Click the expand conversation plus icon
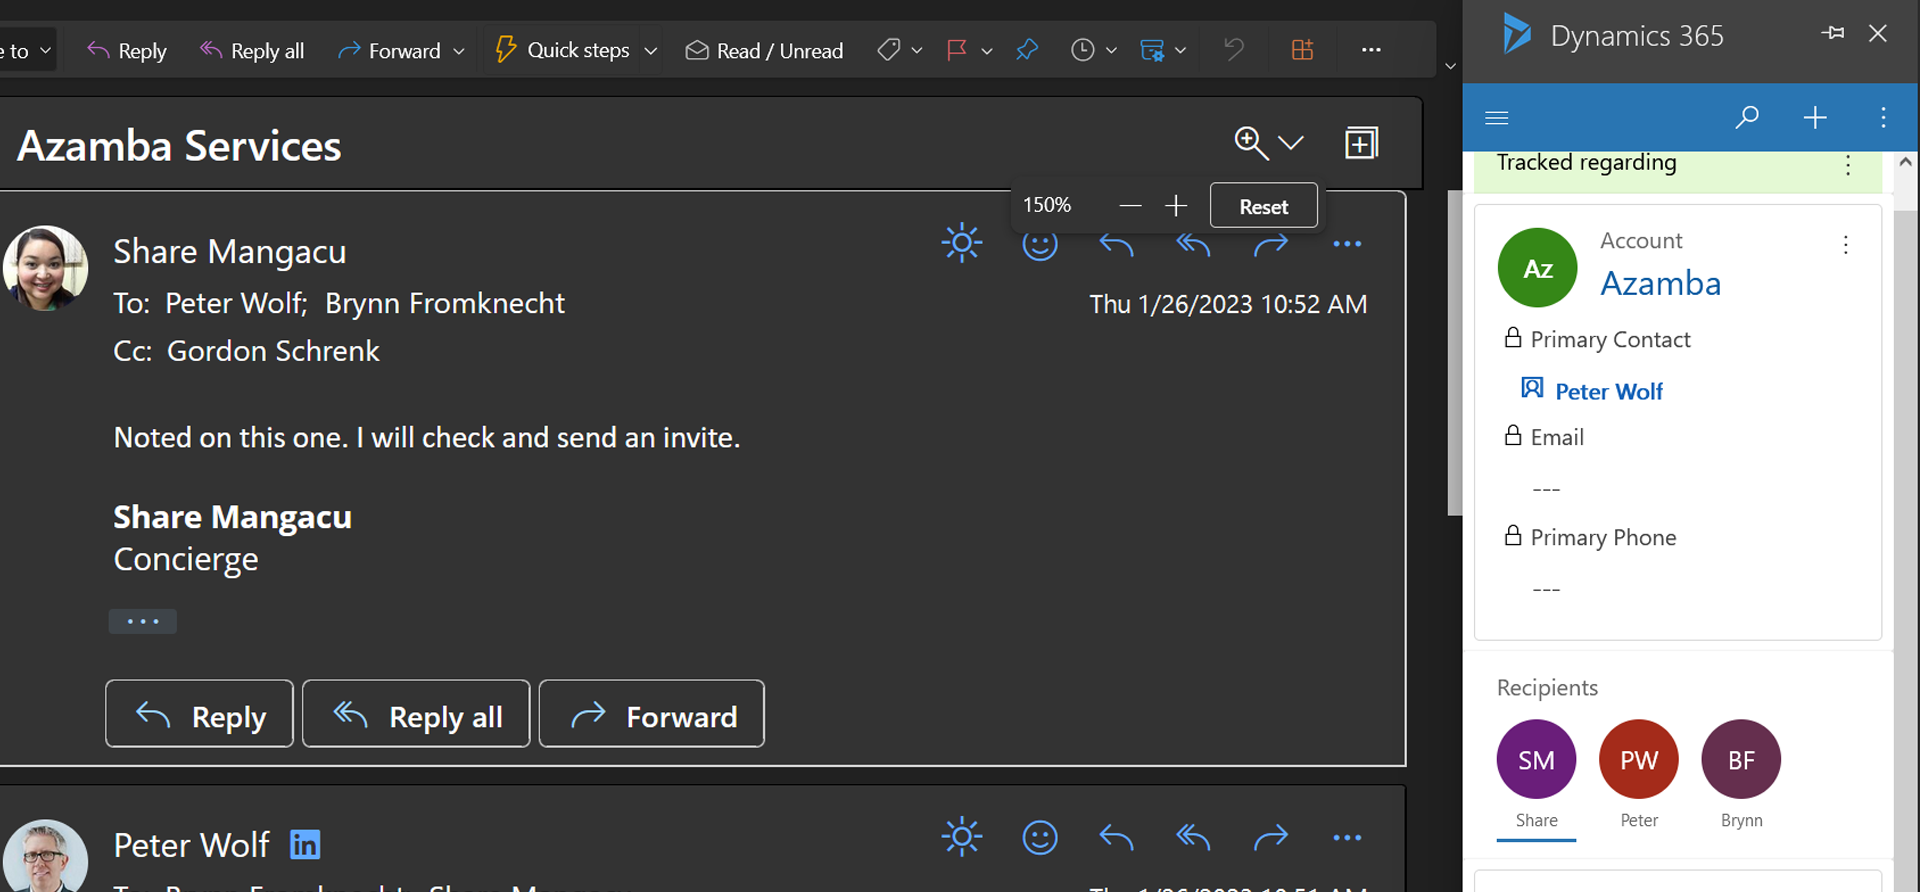The height and width of the screenshot is (892, 1920). point(1361,143)
